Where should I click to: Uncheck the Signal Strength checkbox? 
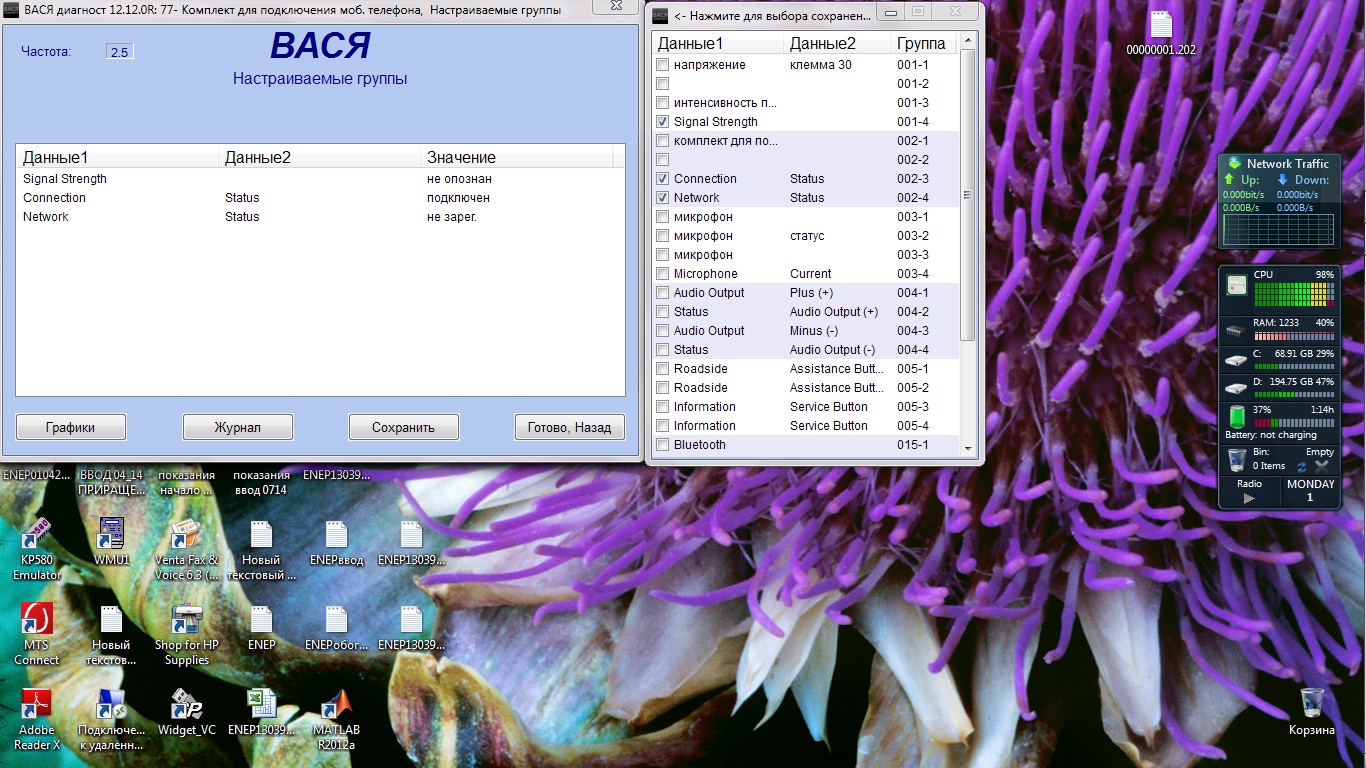coord(662,122)
